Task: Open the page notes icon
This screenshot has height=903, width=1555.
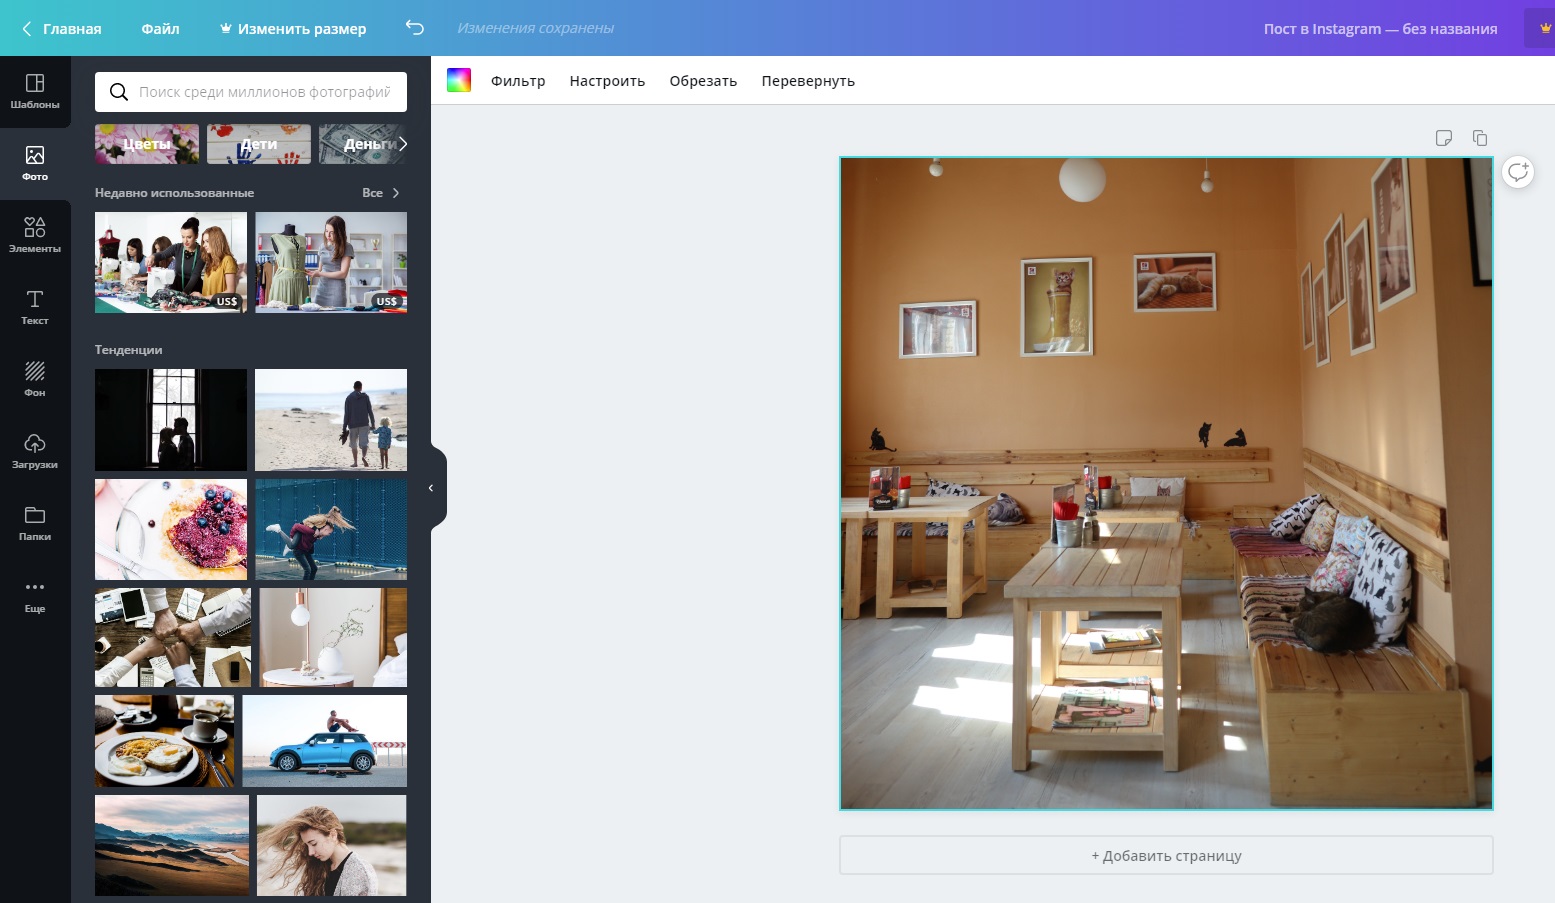Action: (1443, 138)
